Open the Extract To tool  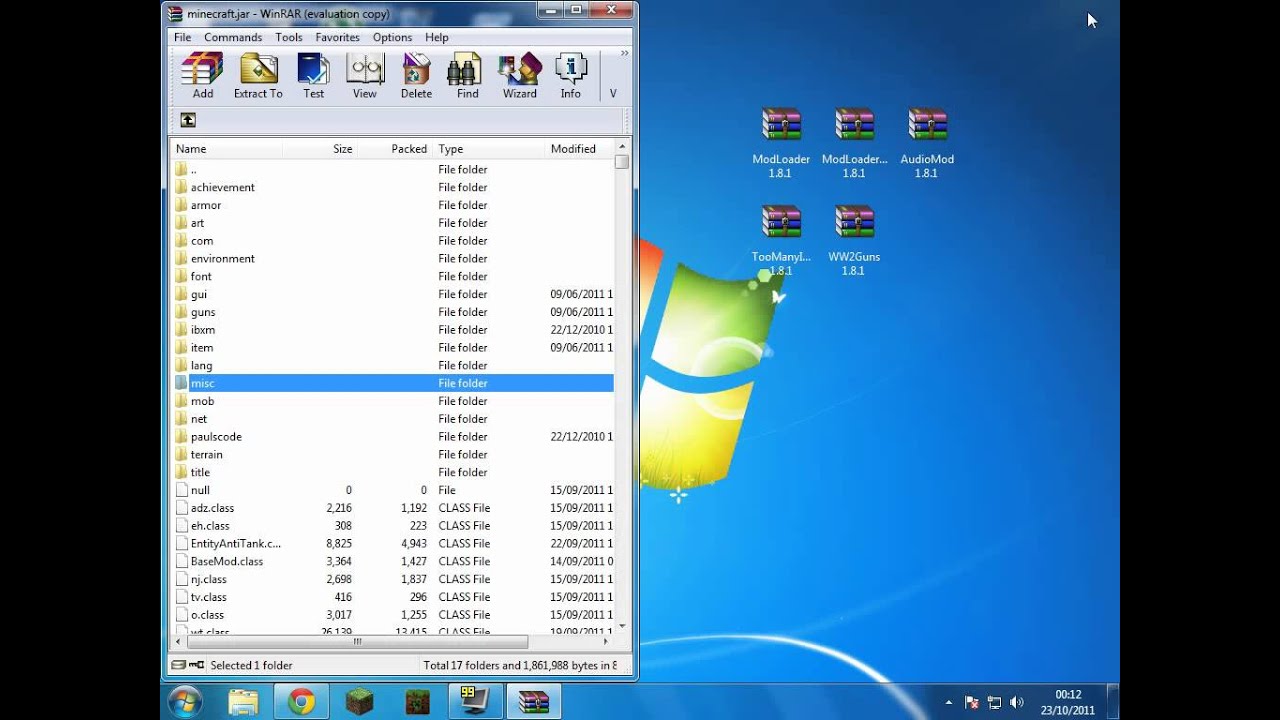(258, 76)
